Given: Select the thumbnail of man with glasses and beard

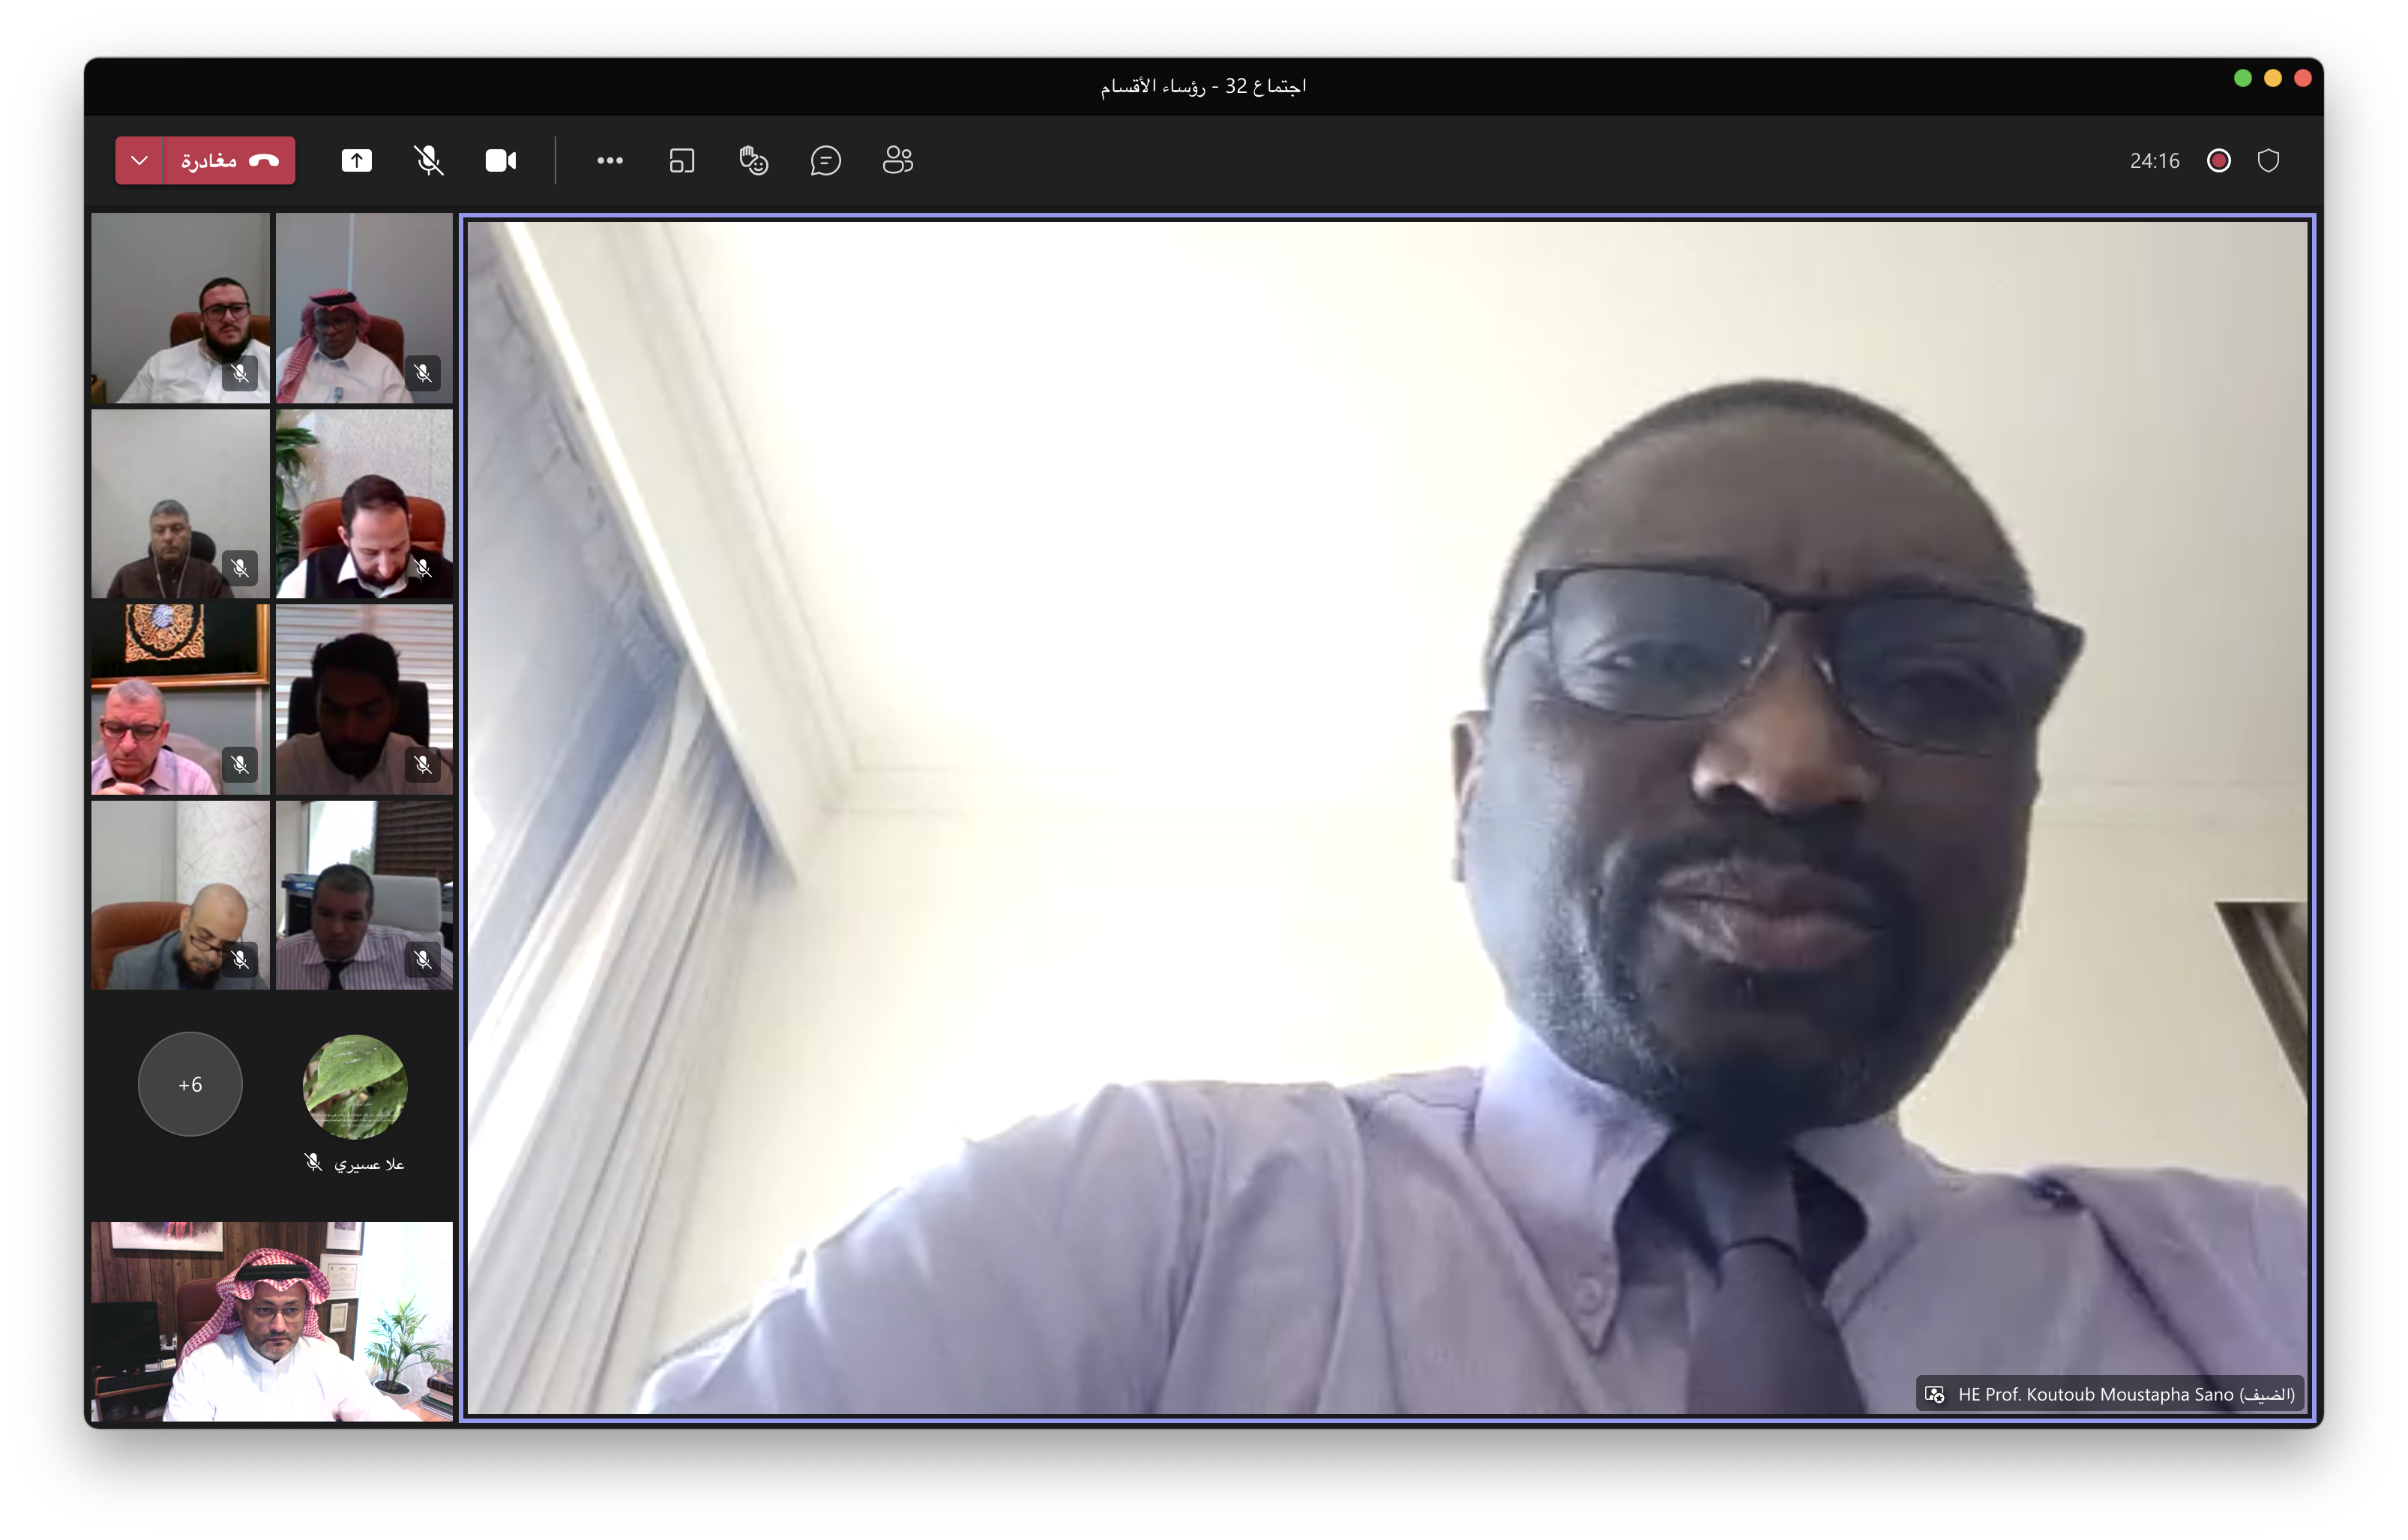Looking at the screenshot, I should (181, 308).
